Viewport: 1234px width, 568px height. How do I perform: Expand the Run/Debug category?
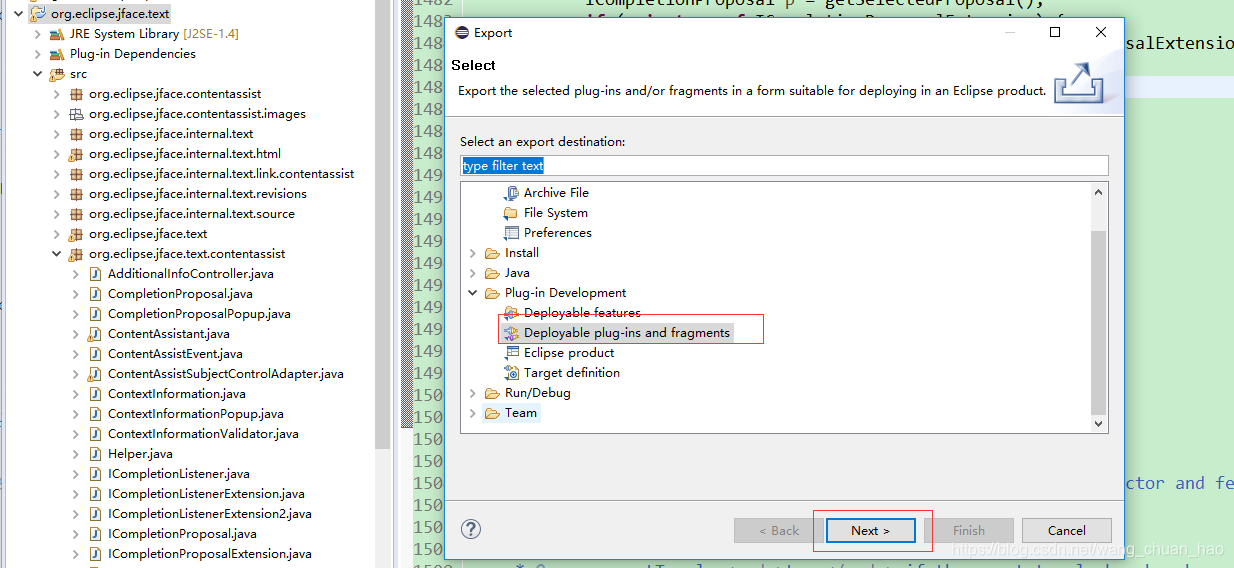(473, 393)
